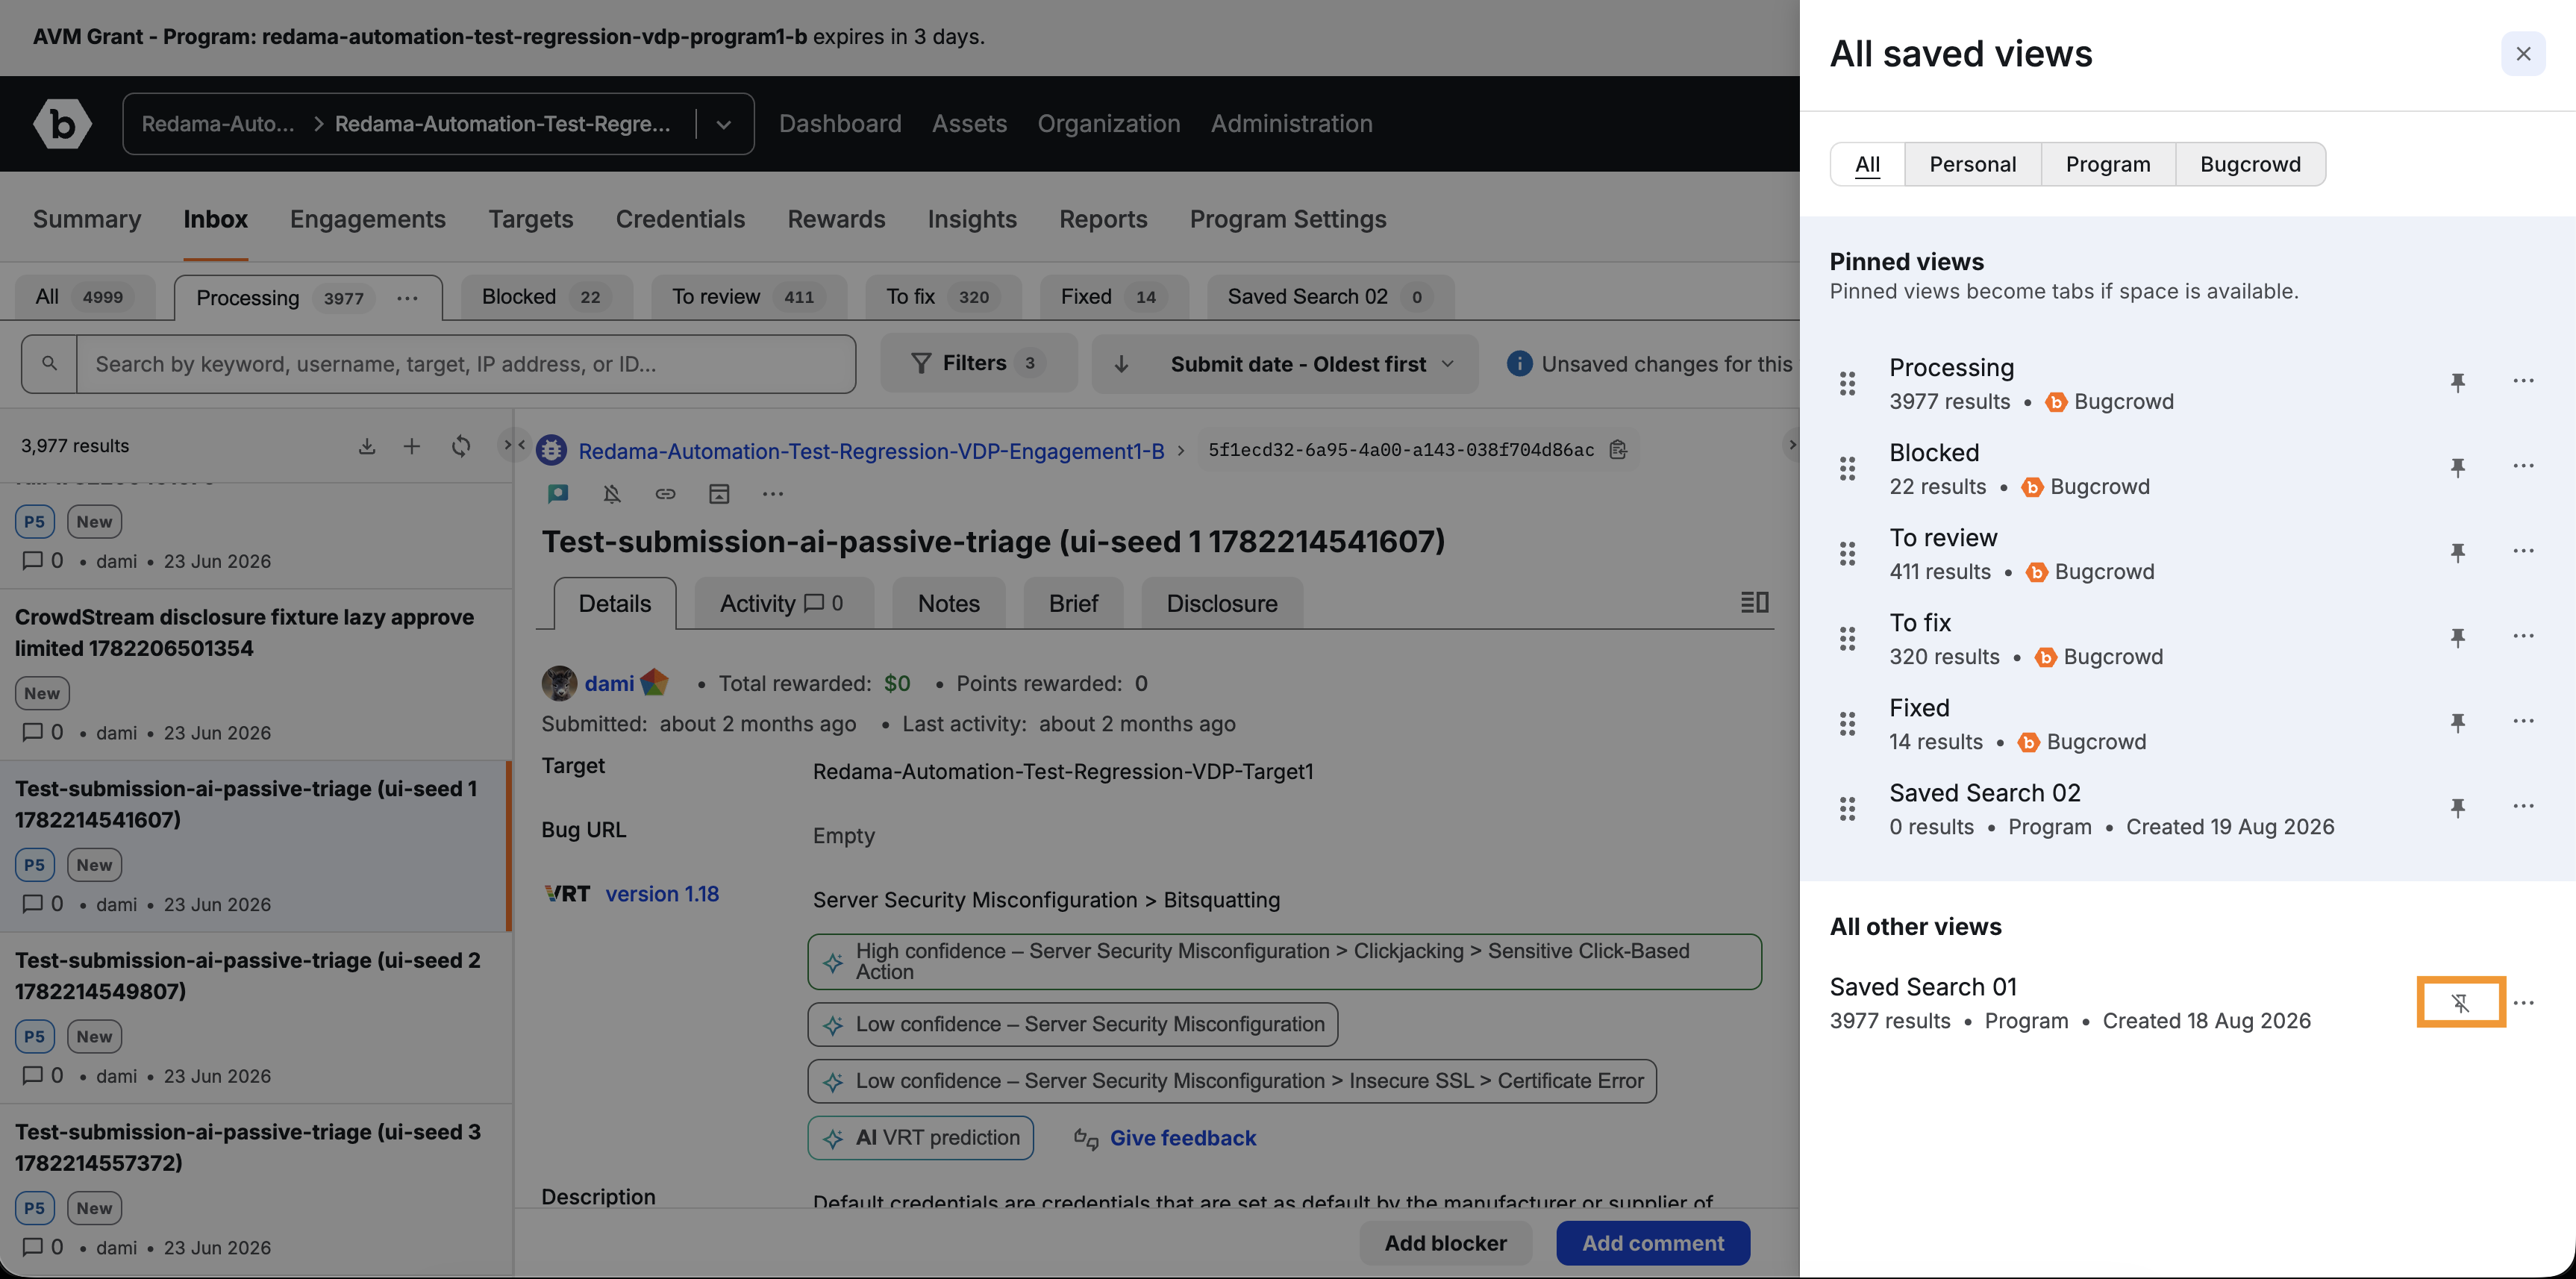Unpin the Fixed saved view
This screenshot has width=2576, height=1279.
tap(2458, 722)
